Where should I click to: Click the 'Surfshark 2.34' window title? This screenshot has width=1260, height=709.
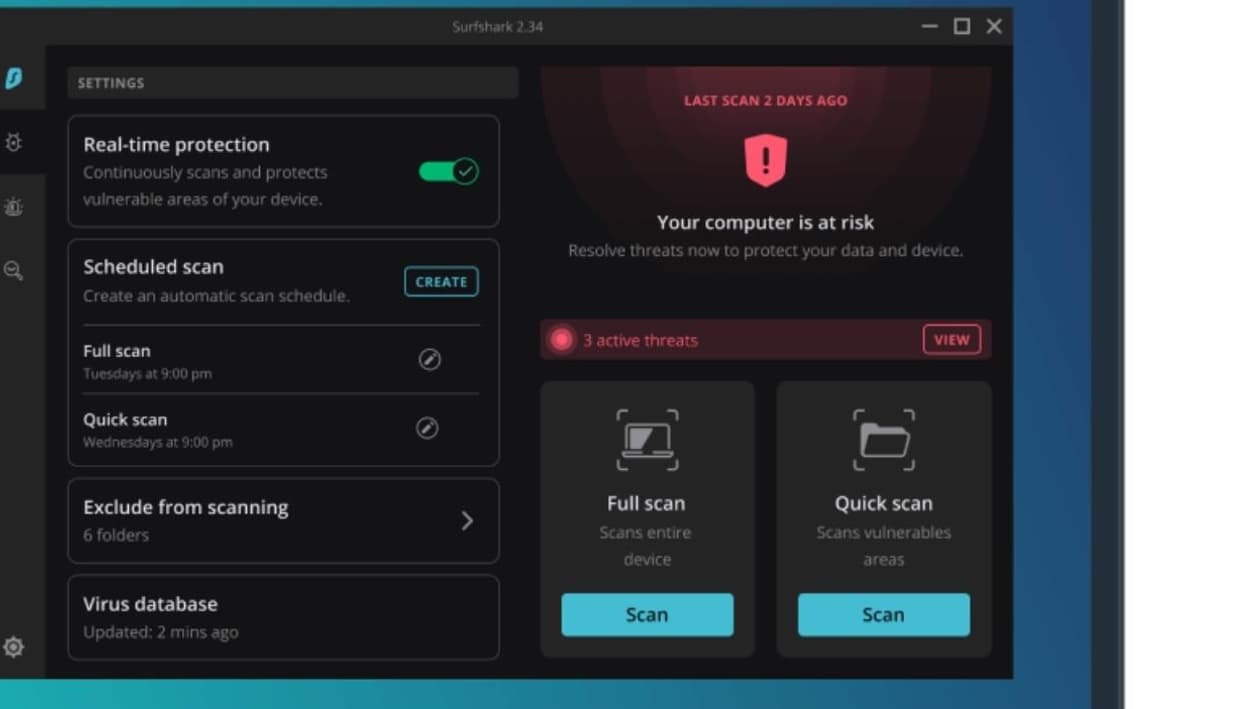[x=497, y=26]
